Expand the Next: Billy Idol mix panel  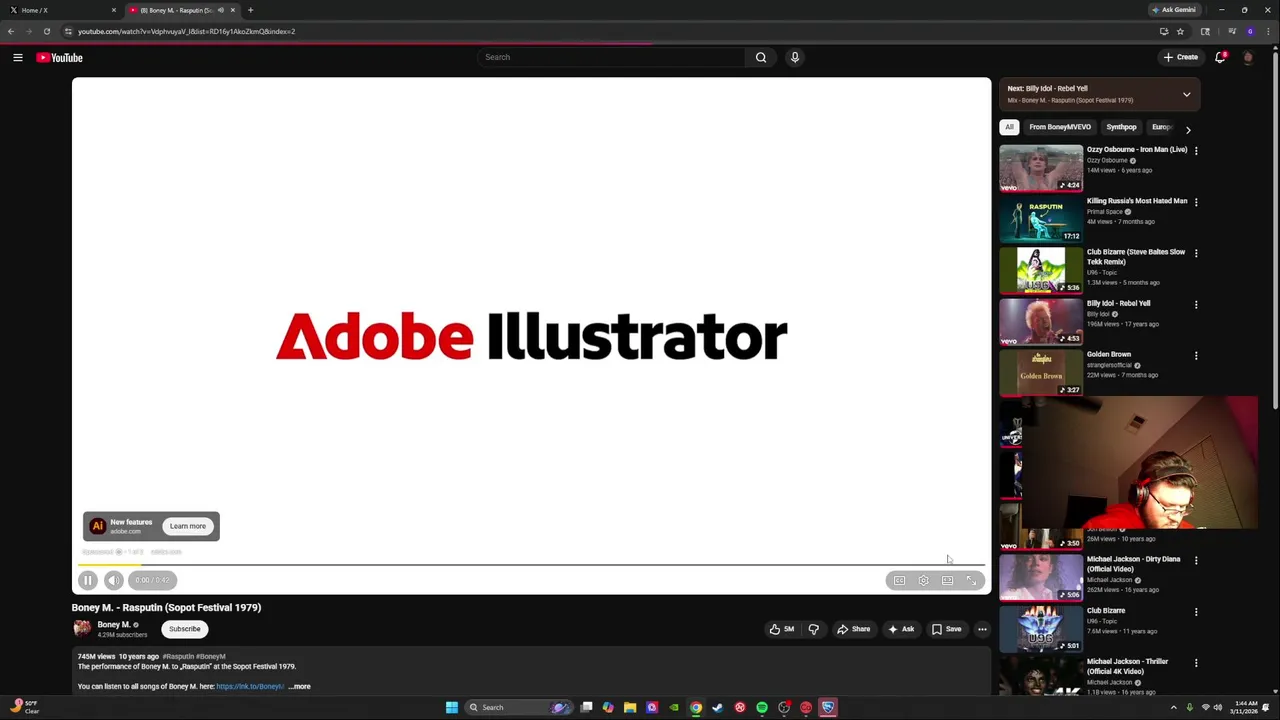click(1187, 95)
